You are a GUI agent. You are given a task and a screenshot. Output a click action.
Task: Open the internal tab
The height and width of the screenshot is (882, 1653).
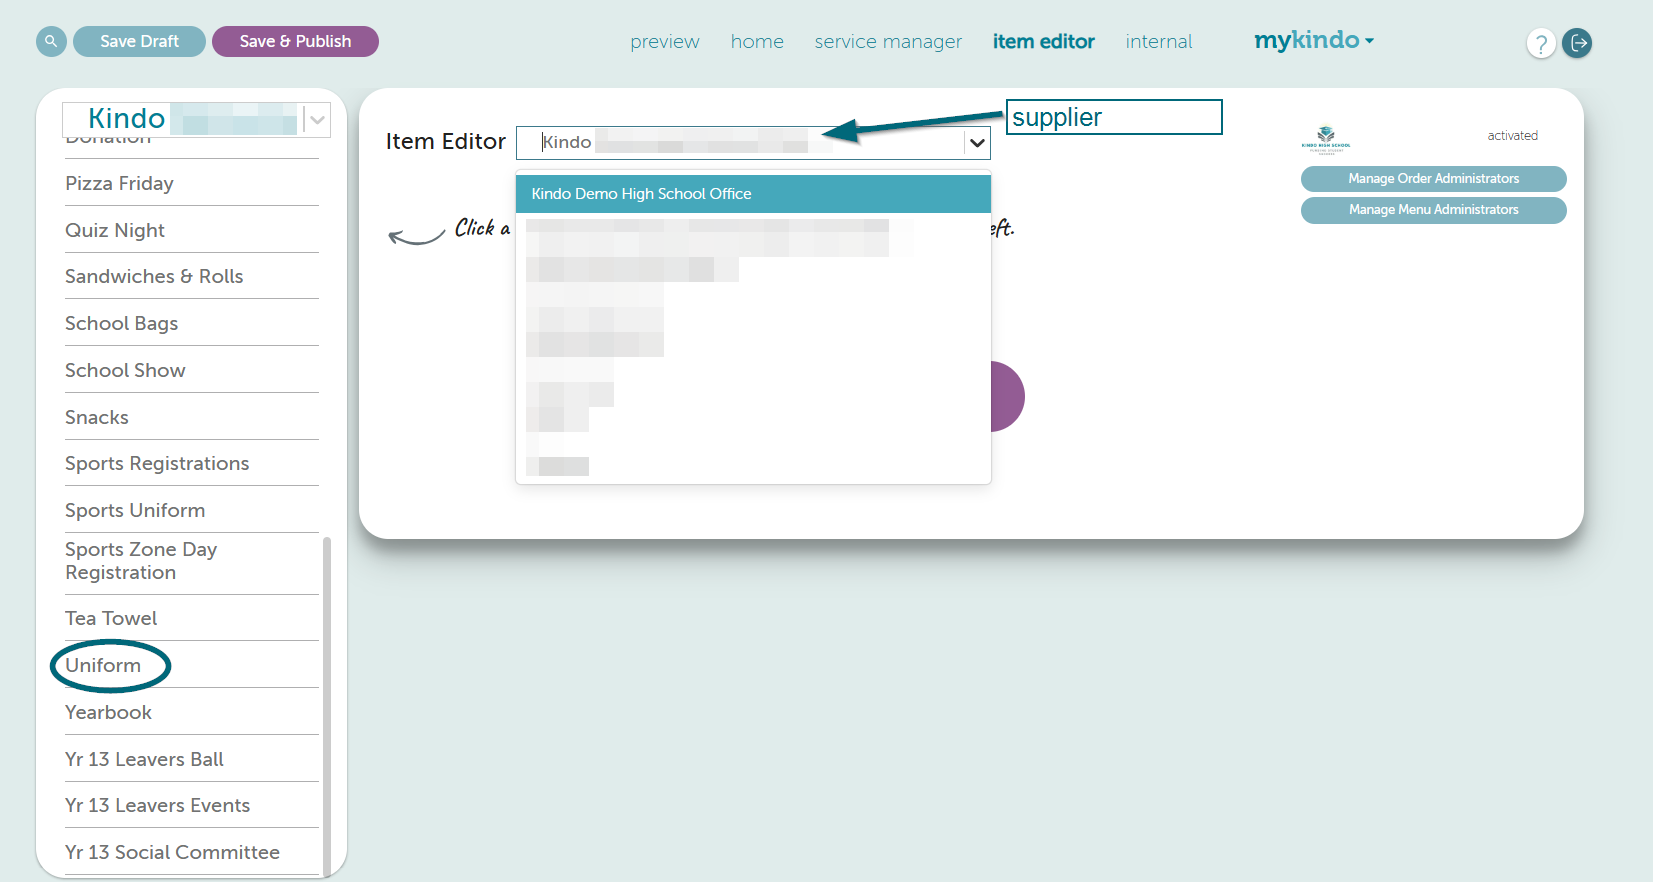point(1158,41)
